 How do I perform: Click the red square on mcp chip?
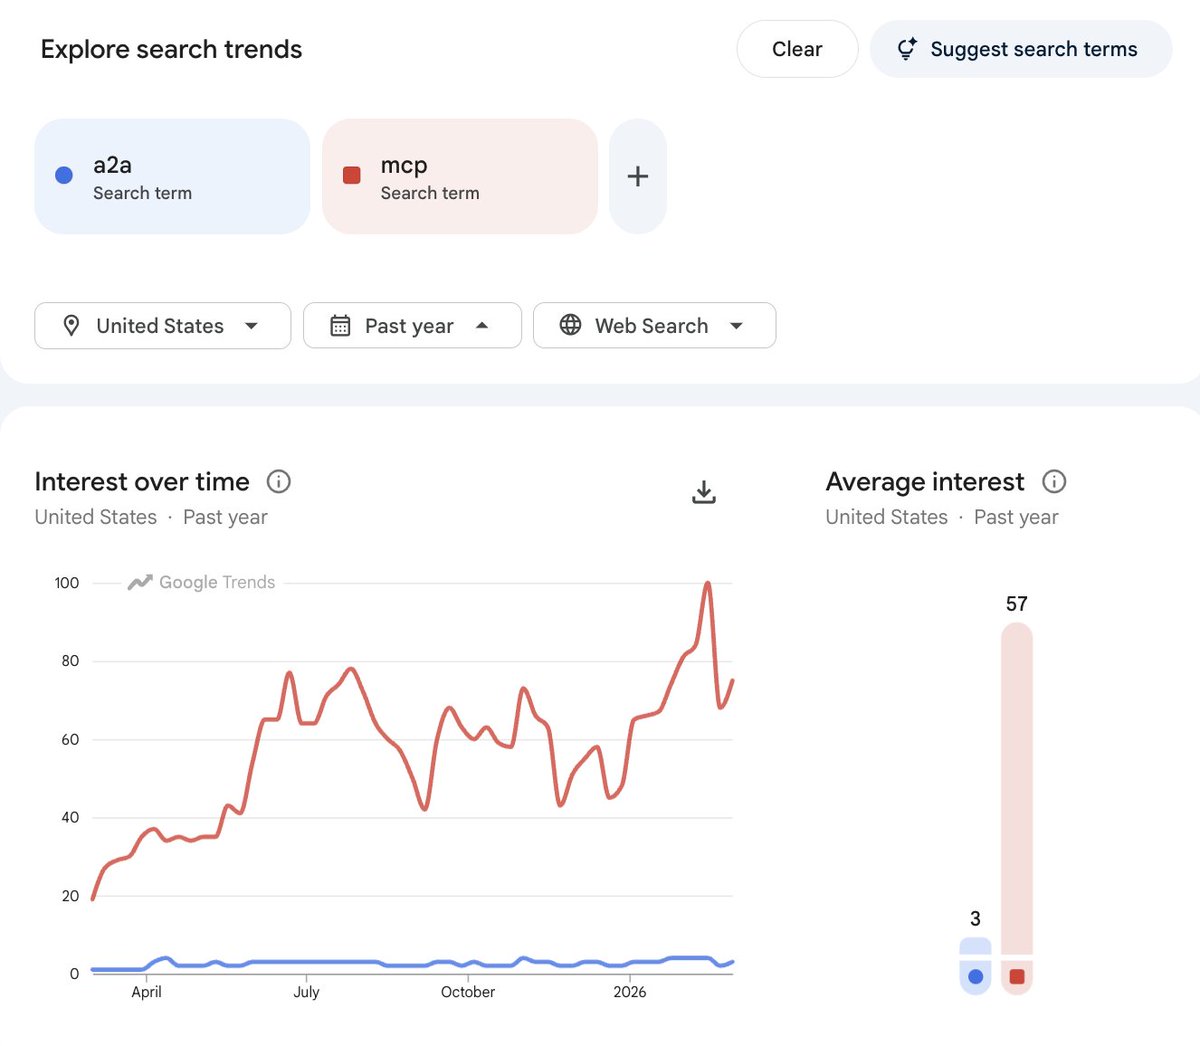352,175
